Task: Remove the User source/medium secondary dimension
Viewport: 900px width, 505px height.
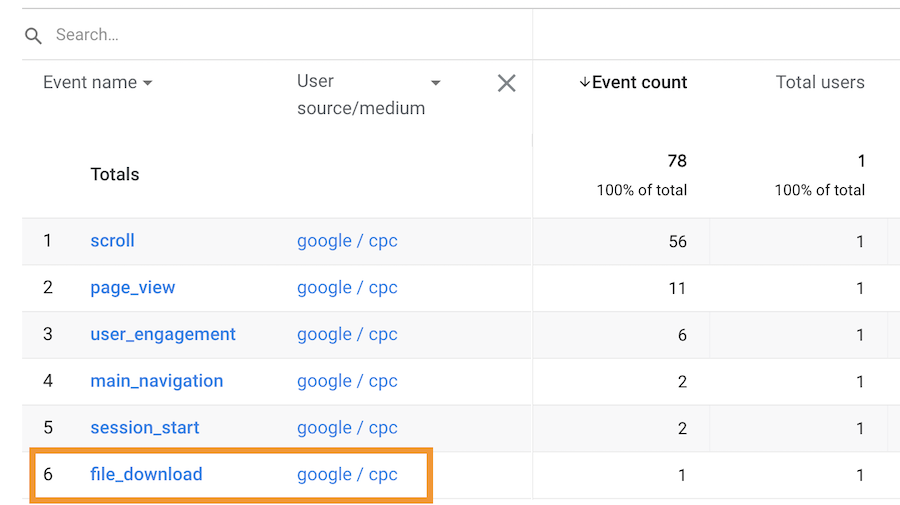Action: (507, 83)
